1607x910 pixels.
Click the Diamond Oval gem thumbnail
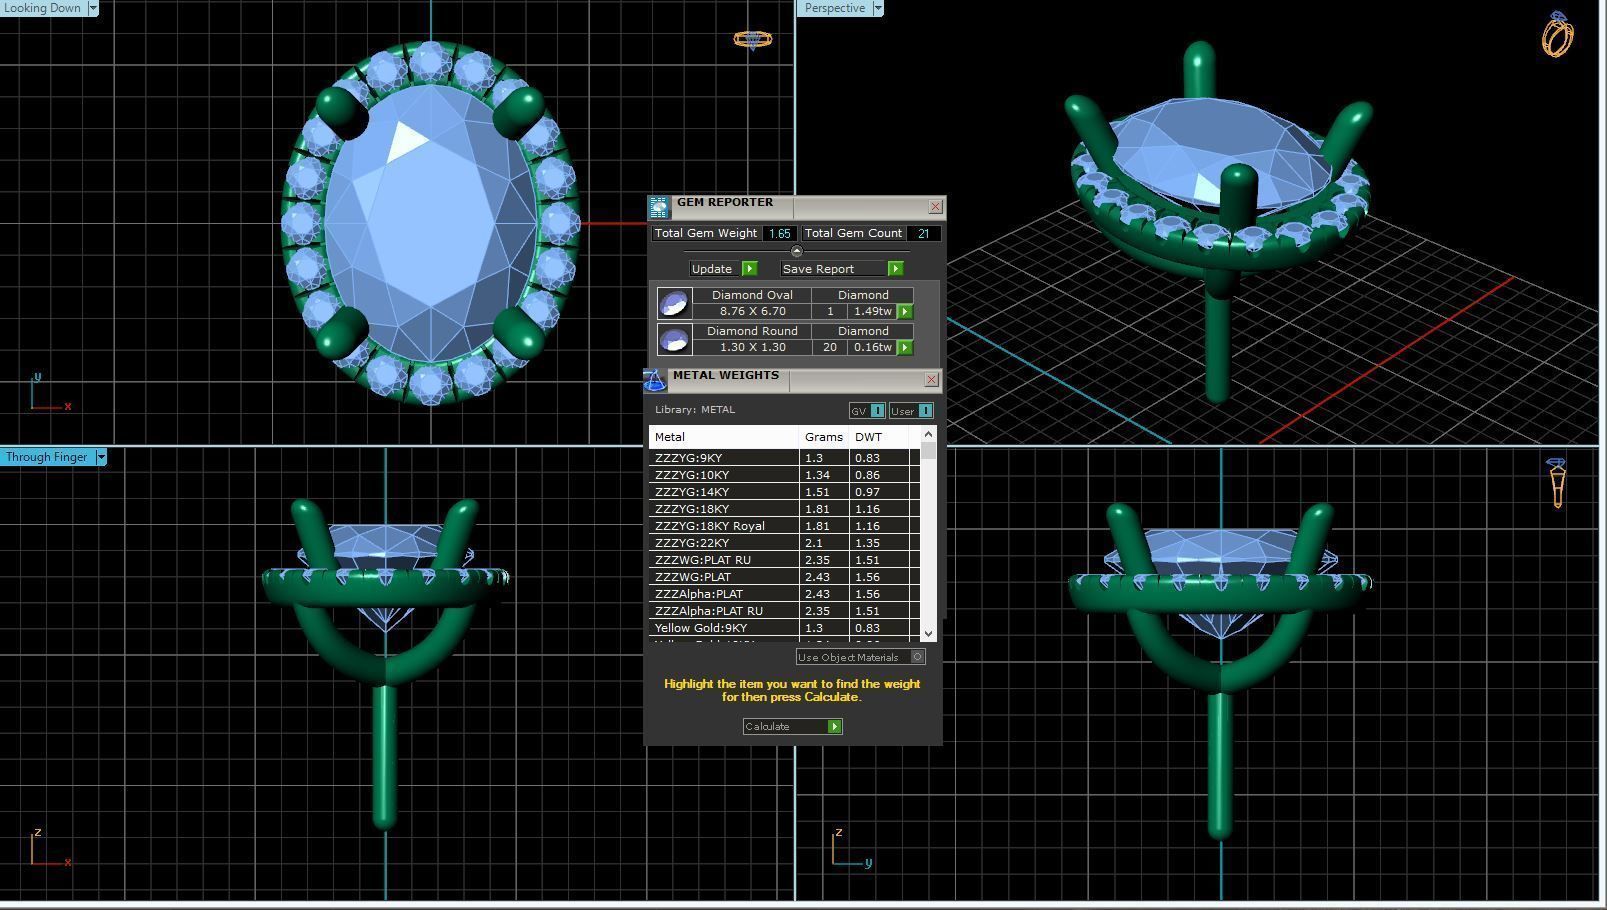[x=674, y=303]
